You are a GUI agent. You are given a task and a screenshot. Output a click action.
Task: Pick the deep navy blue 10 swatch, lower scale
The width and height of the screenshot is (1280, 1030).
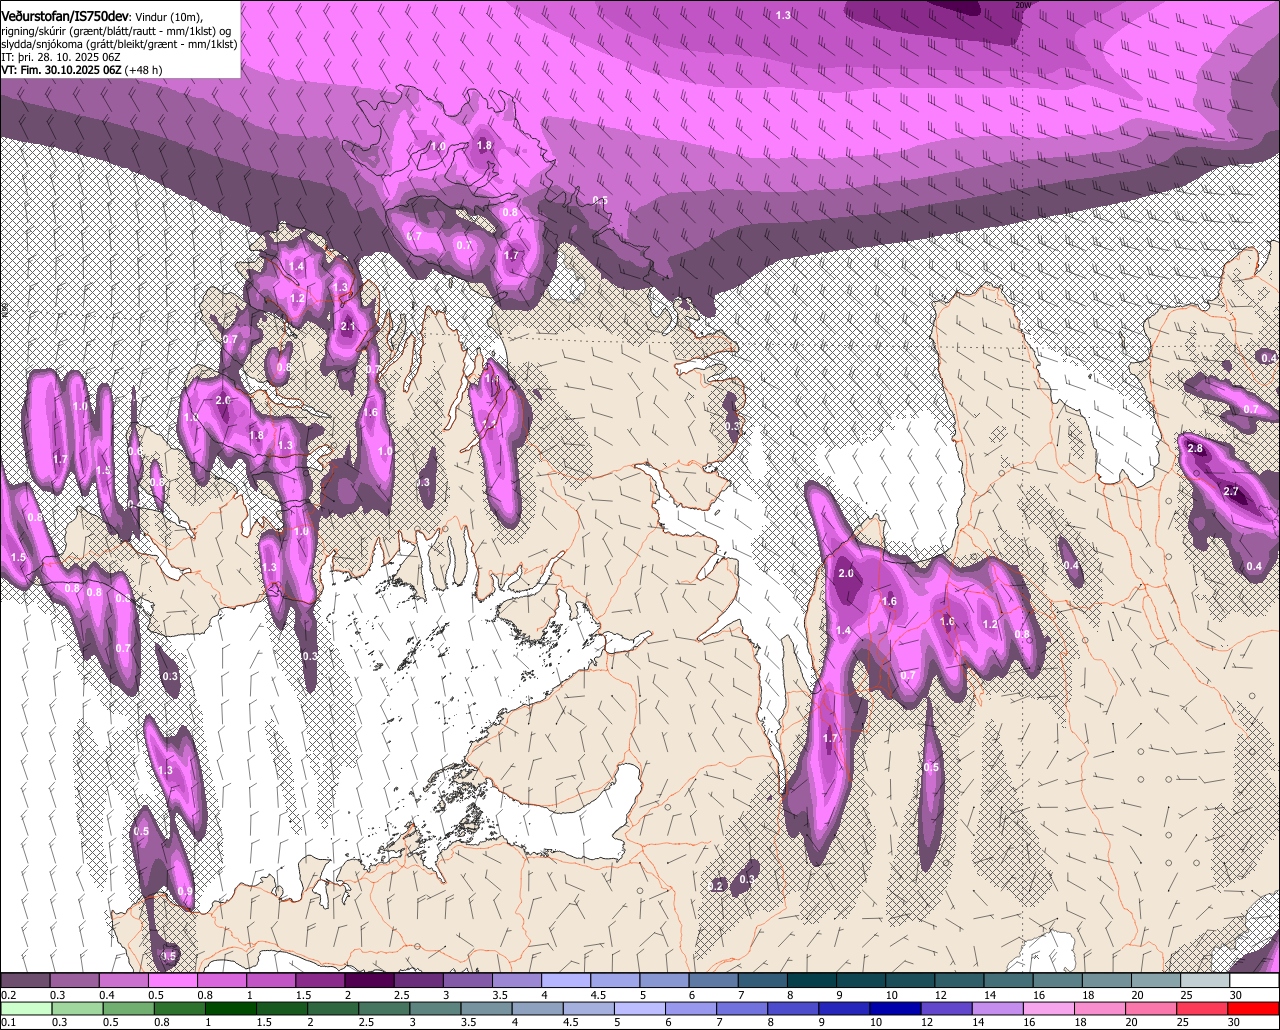pyautogui.click(x=895, y=1009)
